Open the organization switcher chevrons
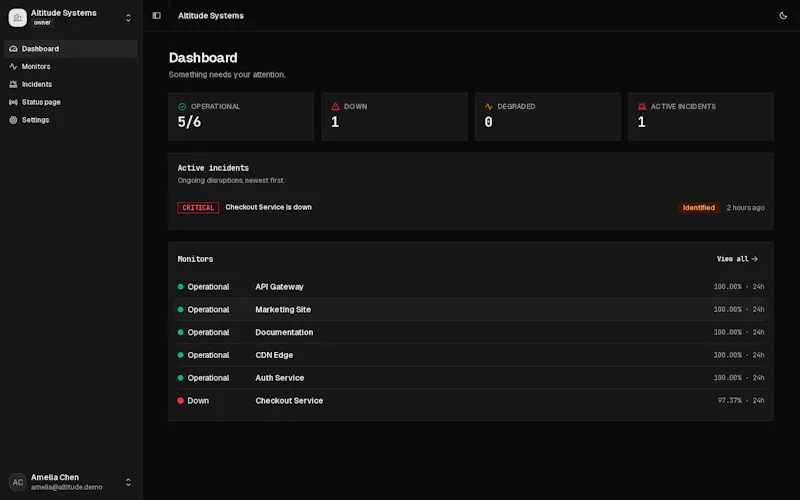The width and height of the screenshot is (800, 500). [x=128, y=18]
